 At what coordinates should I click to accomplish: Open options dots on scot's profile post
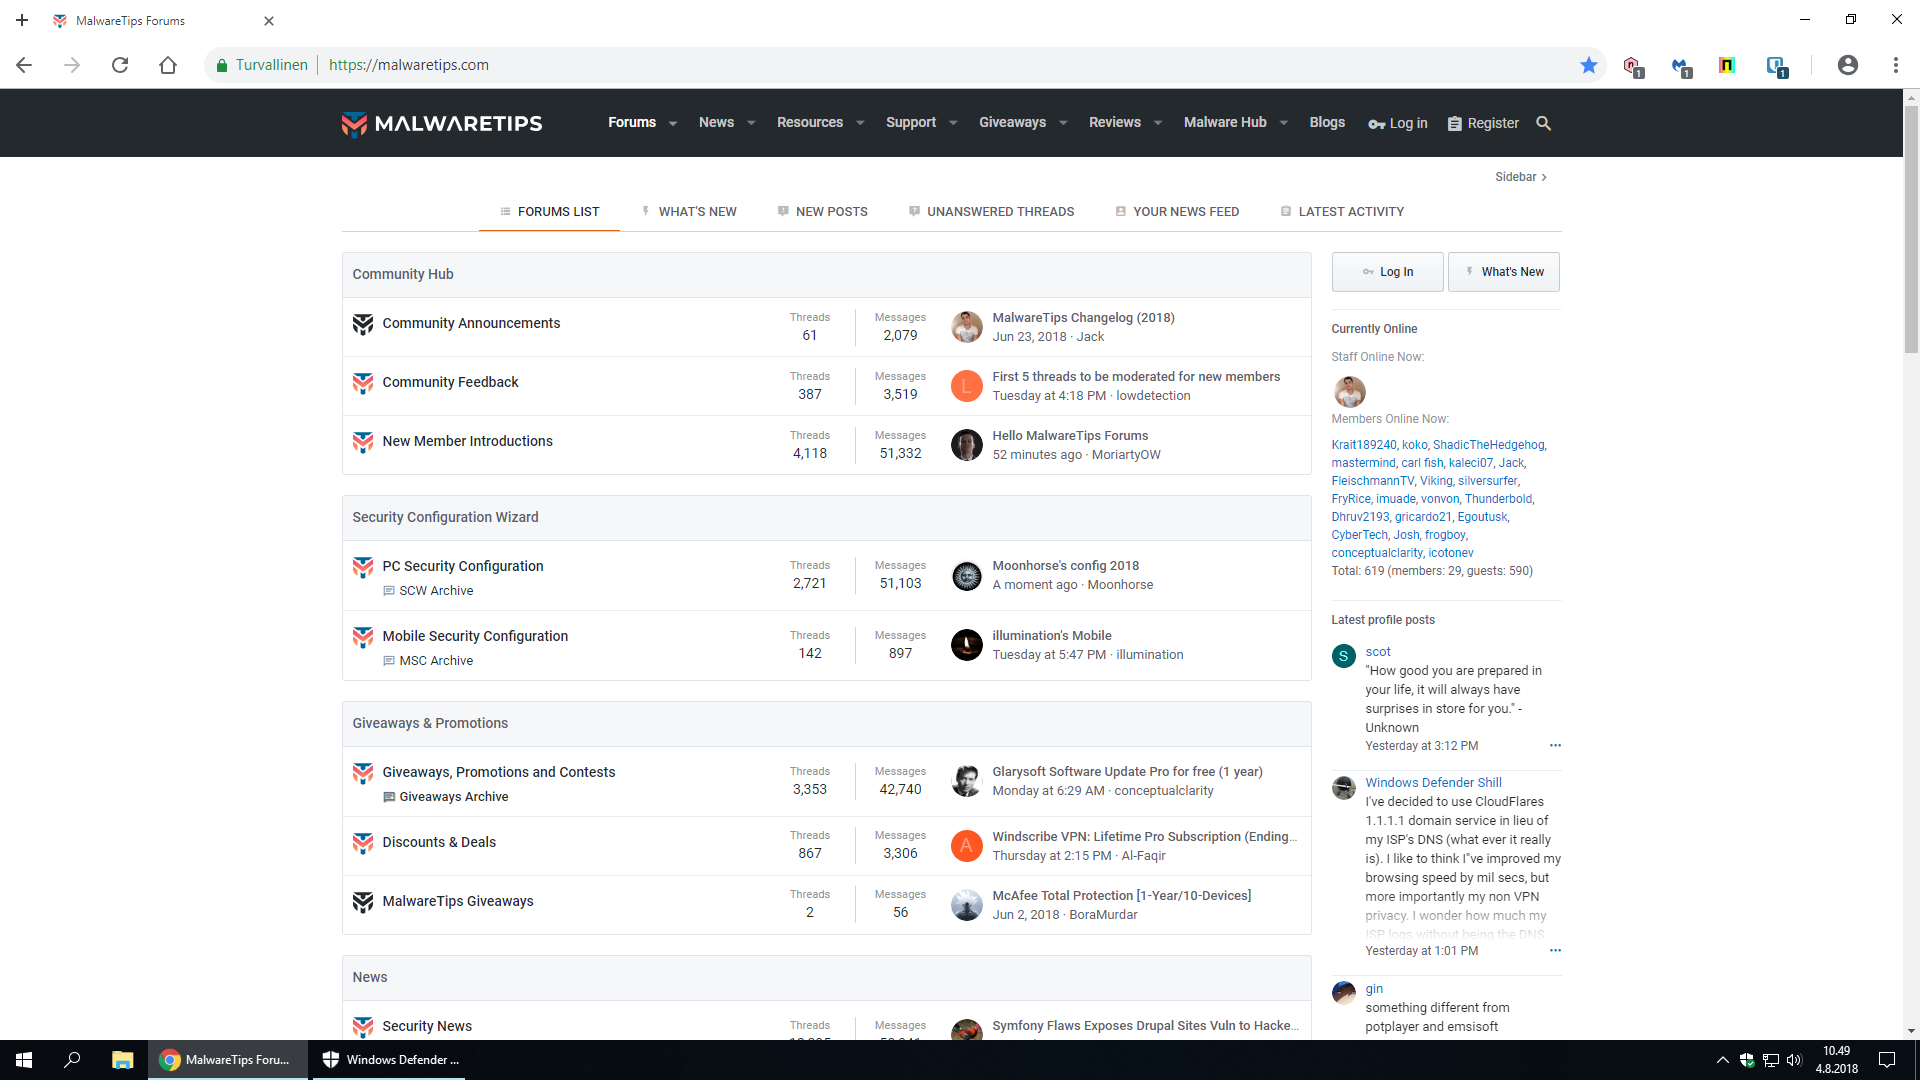pyautogui.click(x=1555, y=745)
